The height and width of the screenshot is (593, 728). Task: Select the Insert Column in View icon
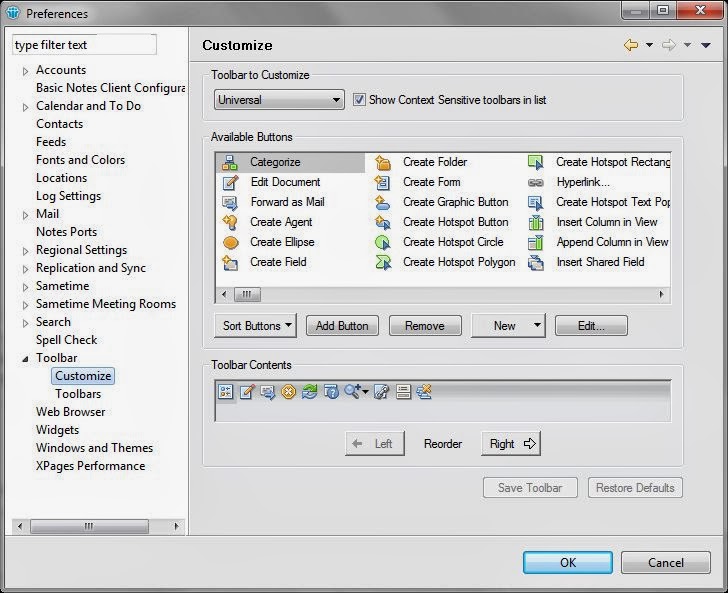pyautogui.click(x=536, y=222)
